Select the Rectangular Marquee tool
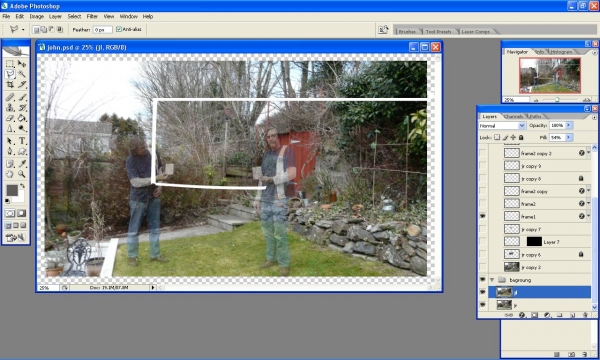Screen dimensions: 600x360 (10, 63)
